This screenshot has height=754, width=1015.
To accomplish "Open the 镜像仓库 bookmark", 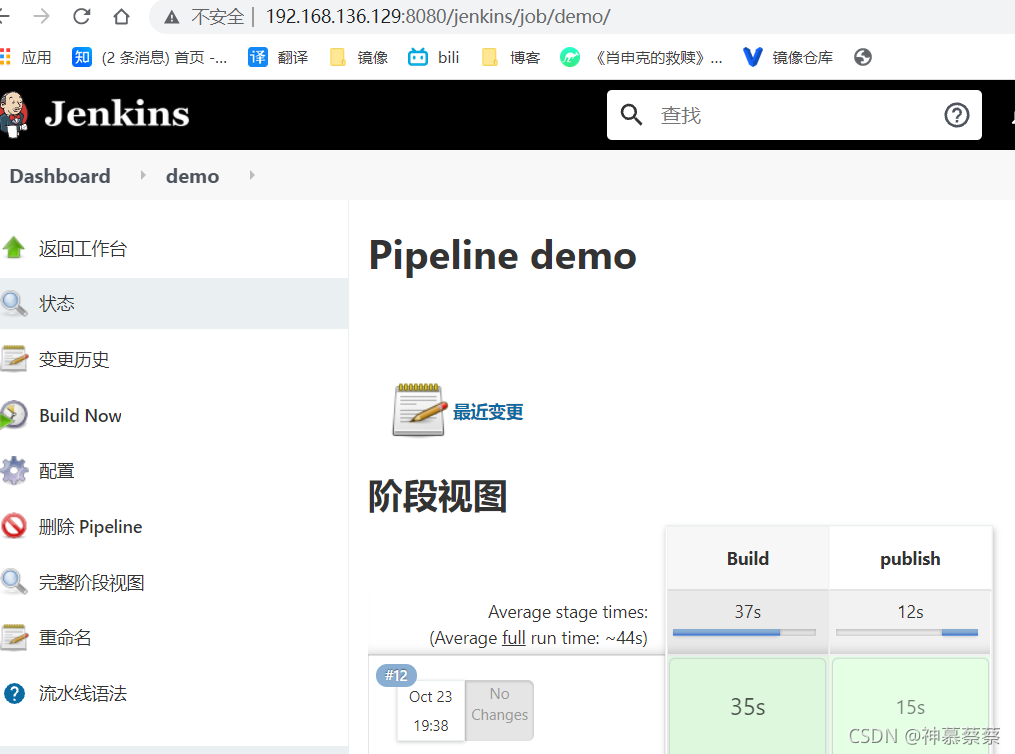I will (788, 58).
